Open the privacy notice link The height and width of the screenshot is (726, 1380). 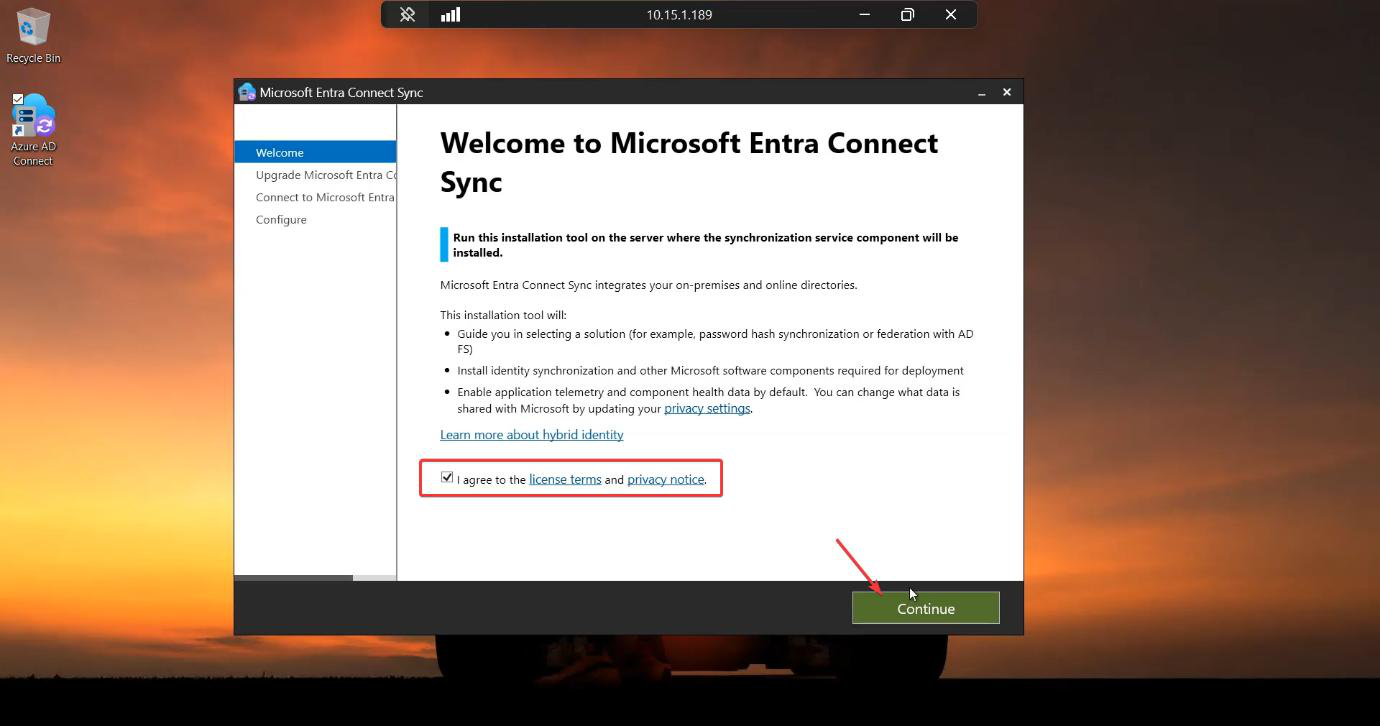click(666, 480)
